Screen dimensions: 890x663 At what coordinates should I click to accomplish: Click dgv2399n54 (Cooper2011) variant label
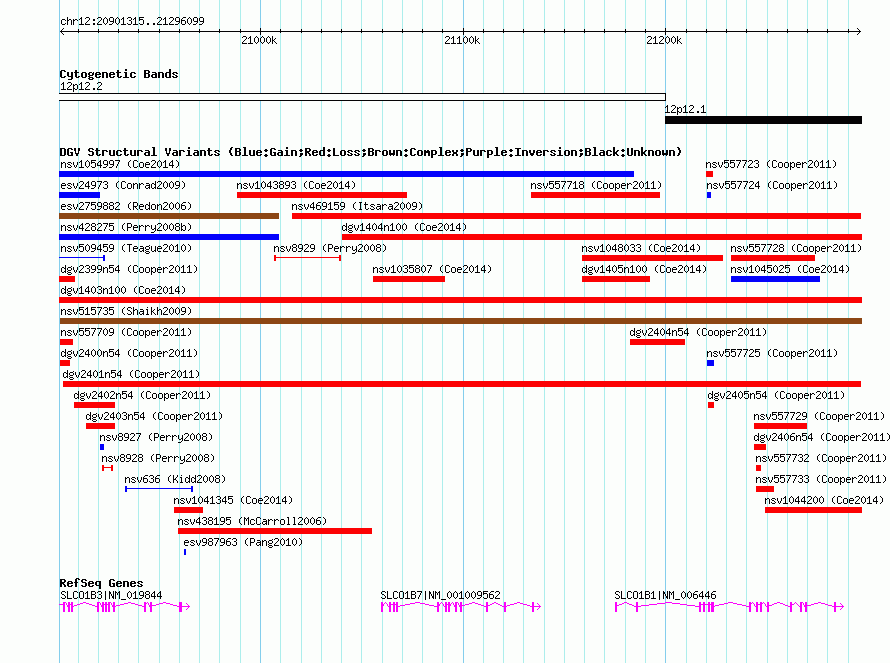click(129, 269)
